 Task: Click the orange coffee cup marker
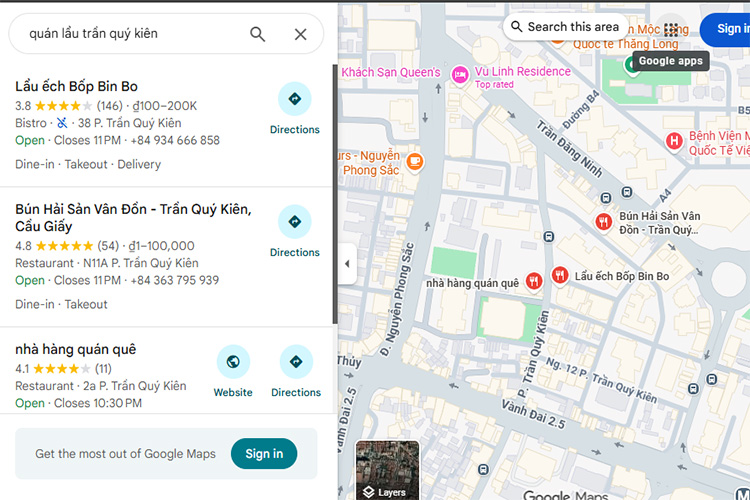click(x=415, y=161)
